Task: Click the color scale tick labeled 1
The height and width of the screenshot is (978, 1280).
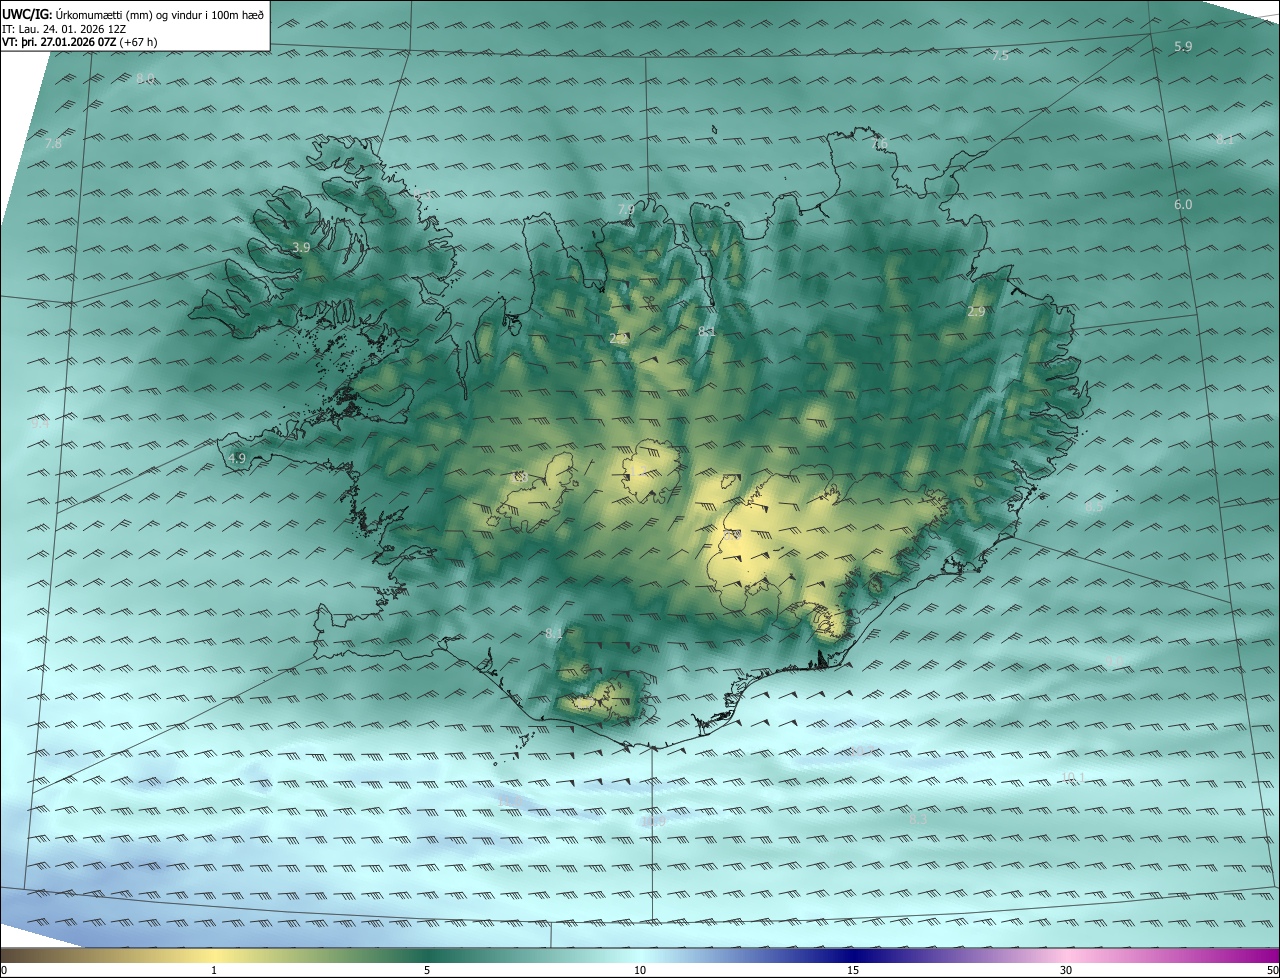Action: pos(214,970)
